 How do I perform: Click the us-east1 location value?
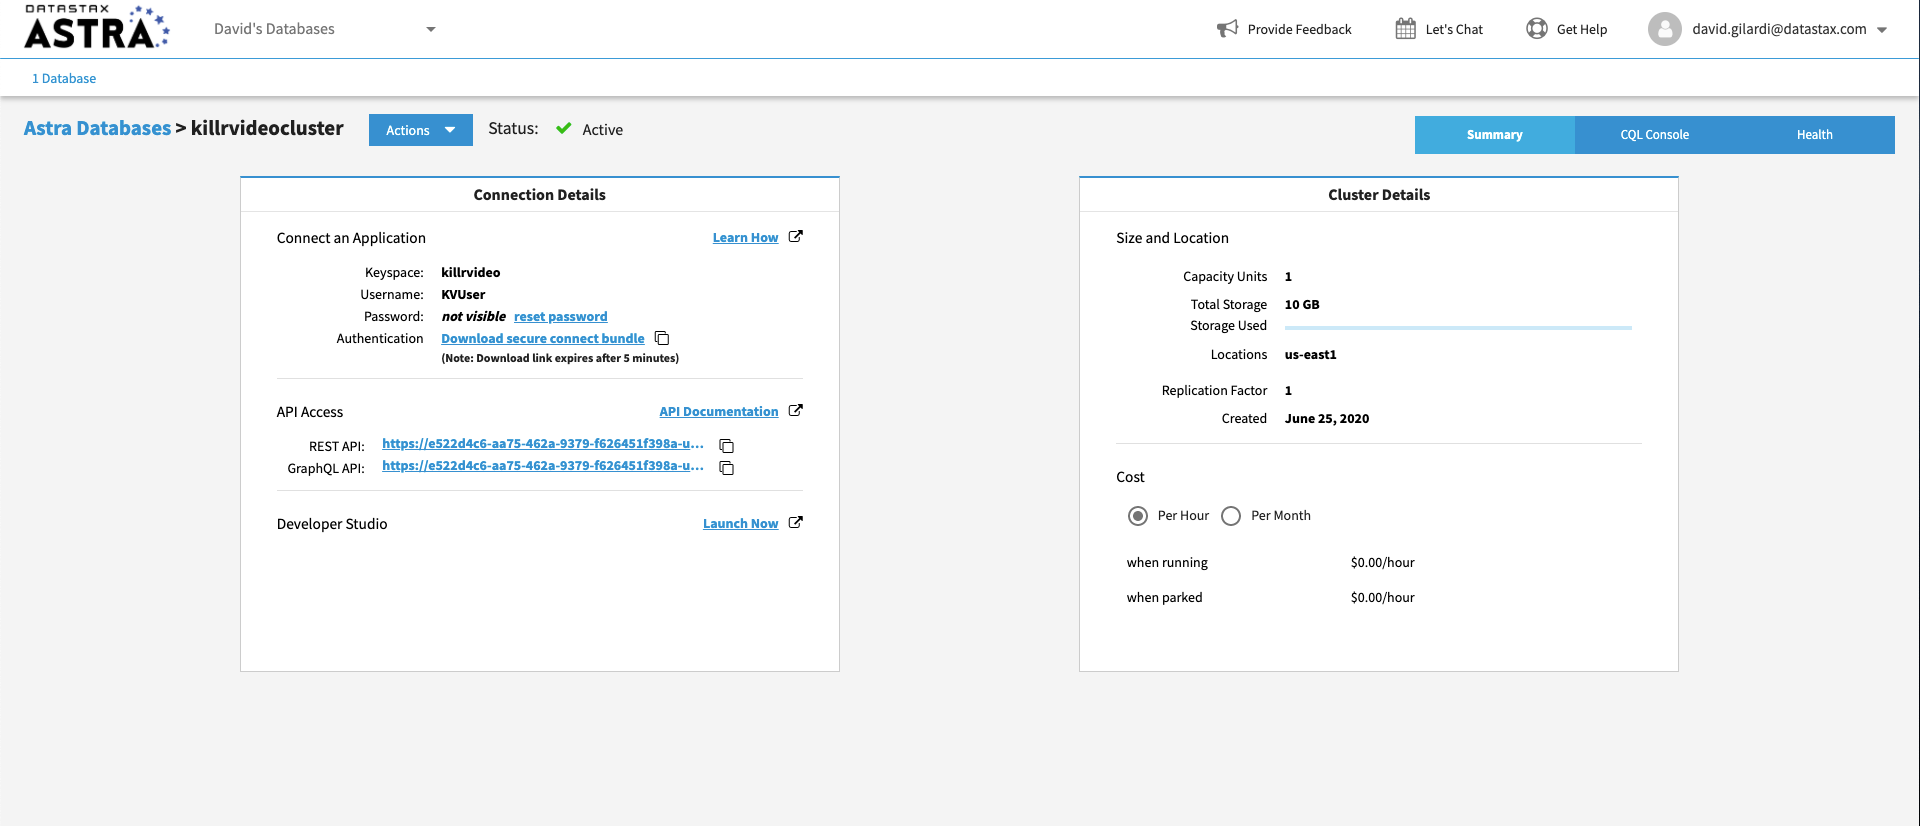point(1310,355)
